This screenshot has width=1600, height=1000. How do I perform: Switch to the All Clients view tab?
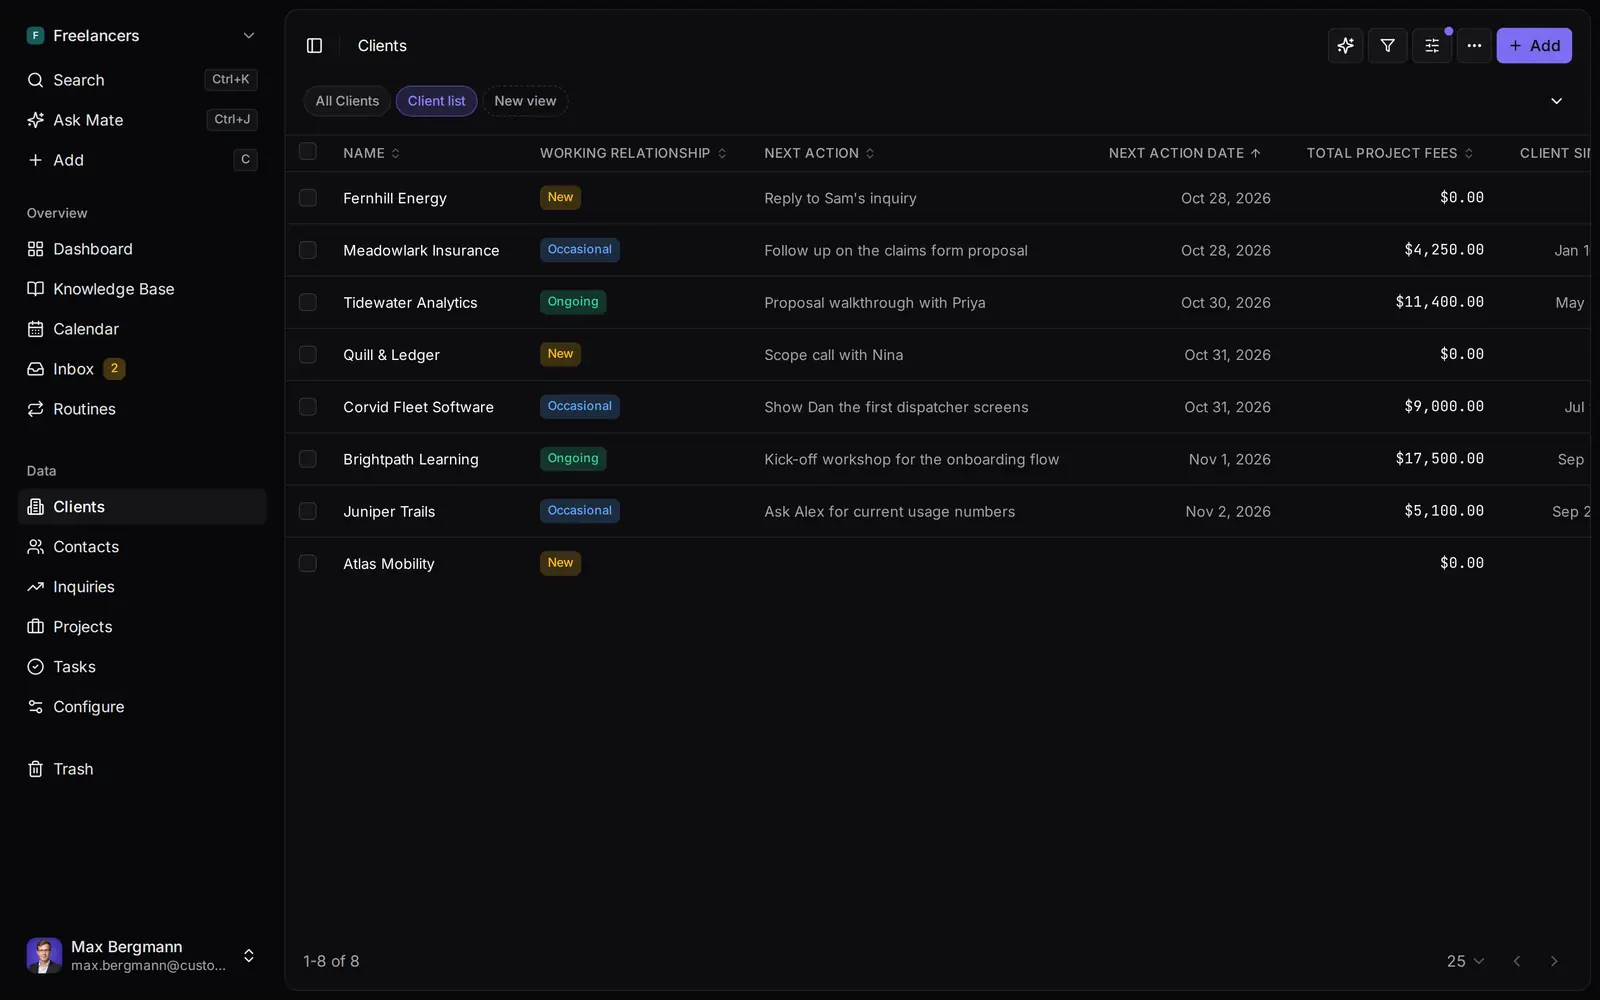point(347,101)
